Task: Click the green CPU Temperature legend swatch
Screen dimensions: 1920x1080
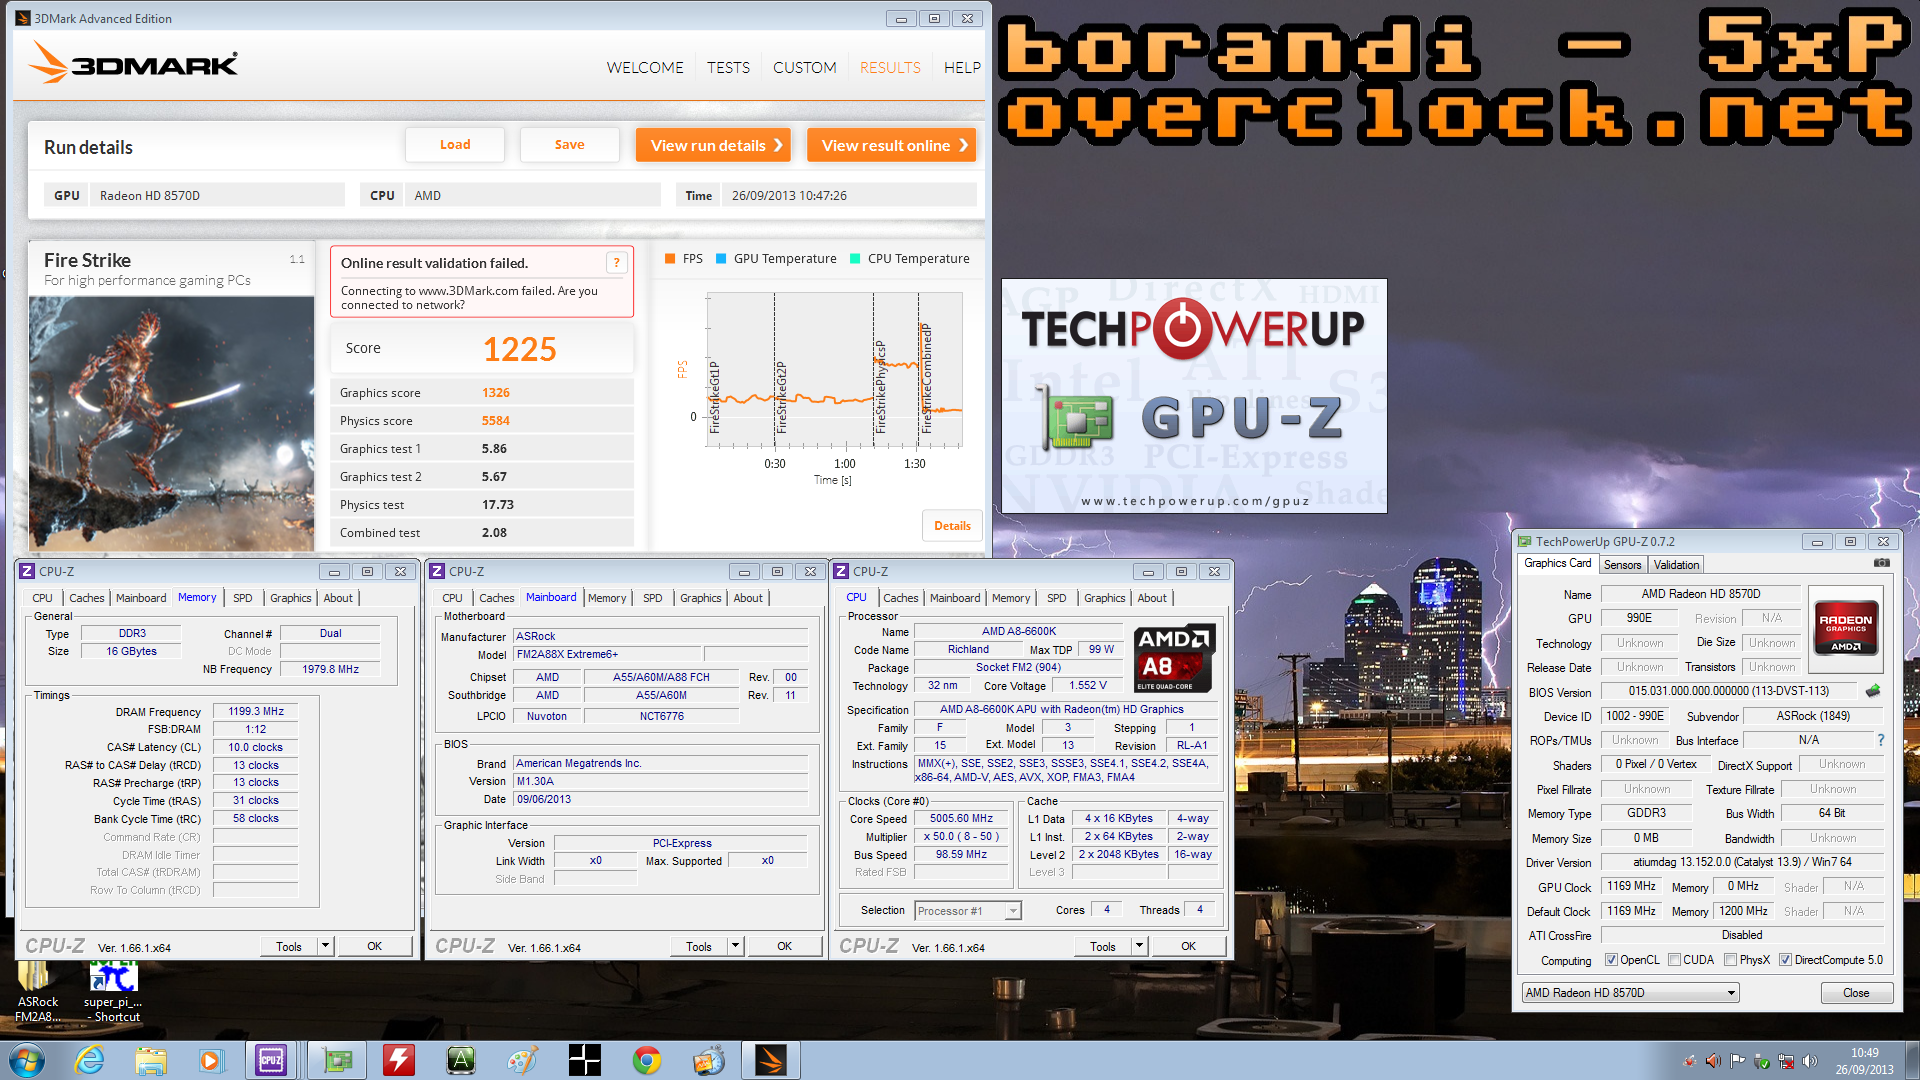Action: coord(855,259)
